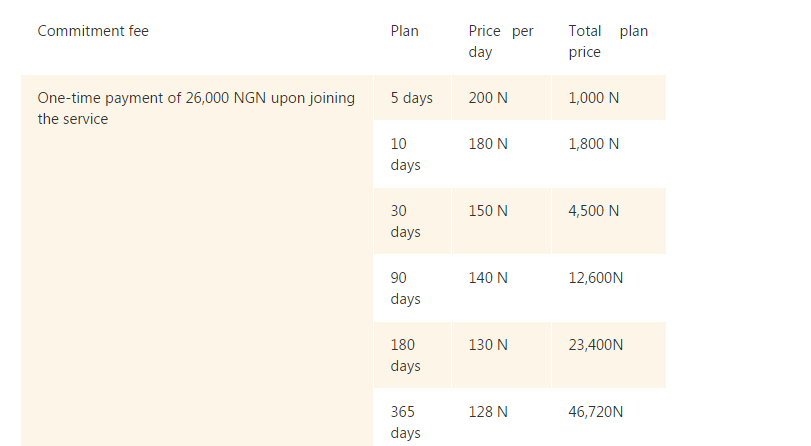Select the 10 days plan cell
This screenshot has width=811, height=446.
click(x=405, y=154)
